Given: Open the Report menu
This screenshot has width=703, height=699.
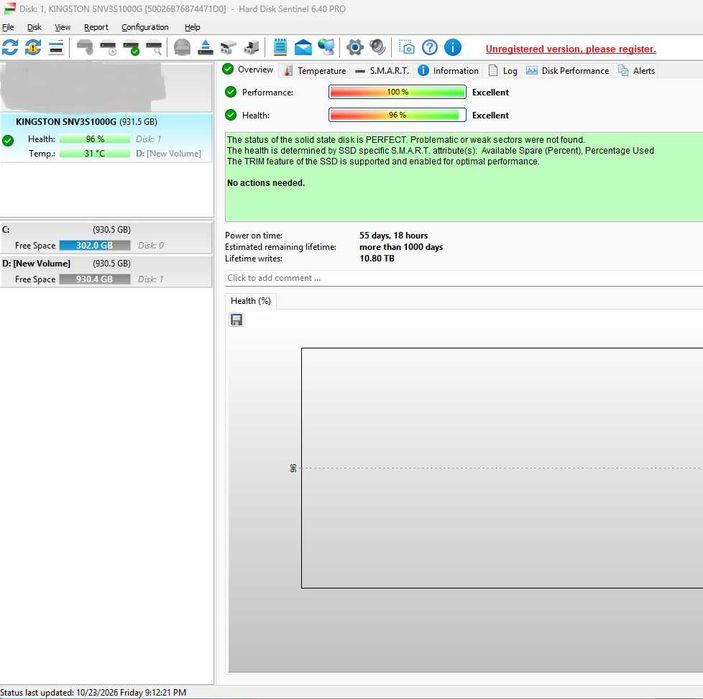Looking at the screenshot, I should point(96,27).
